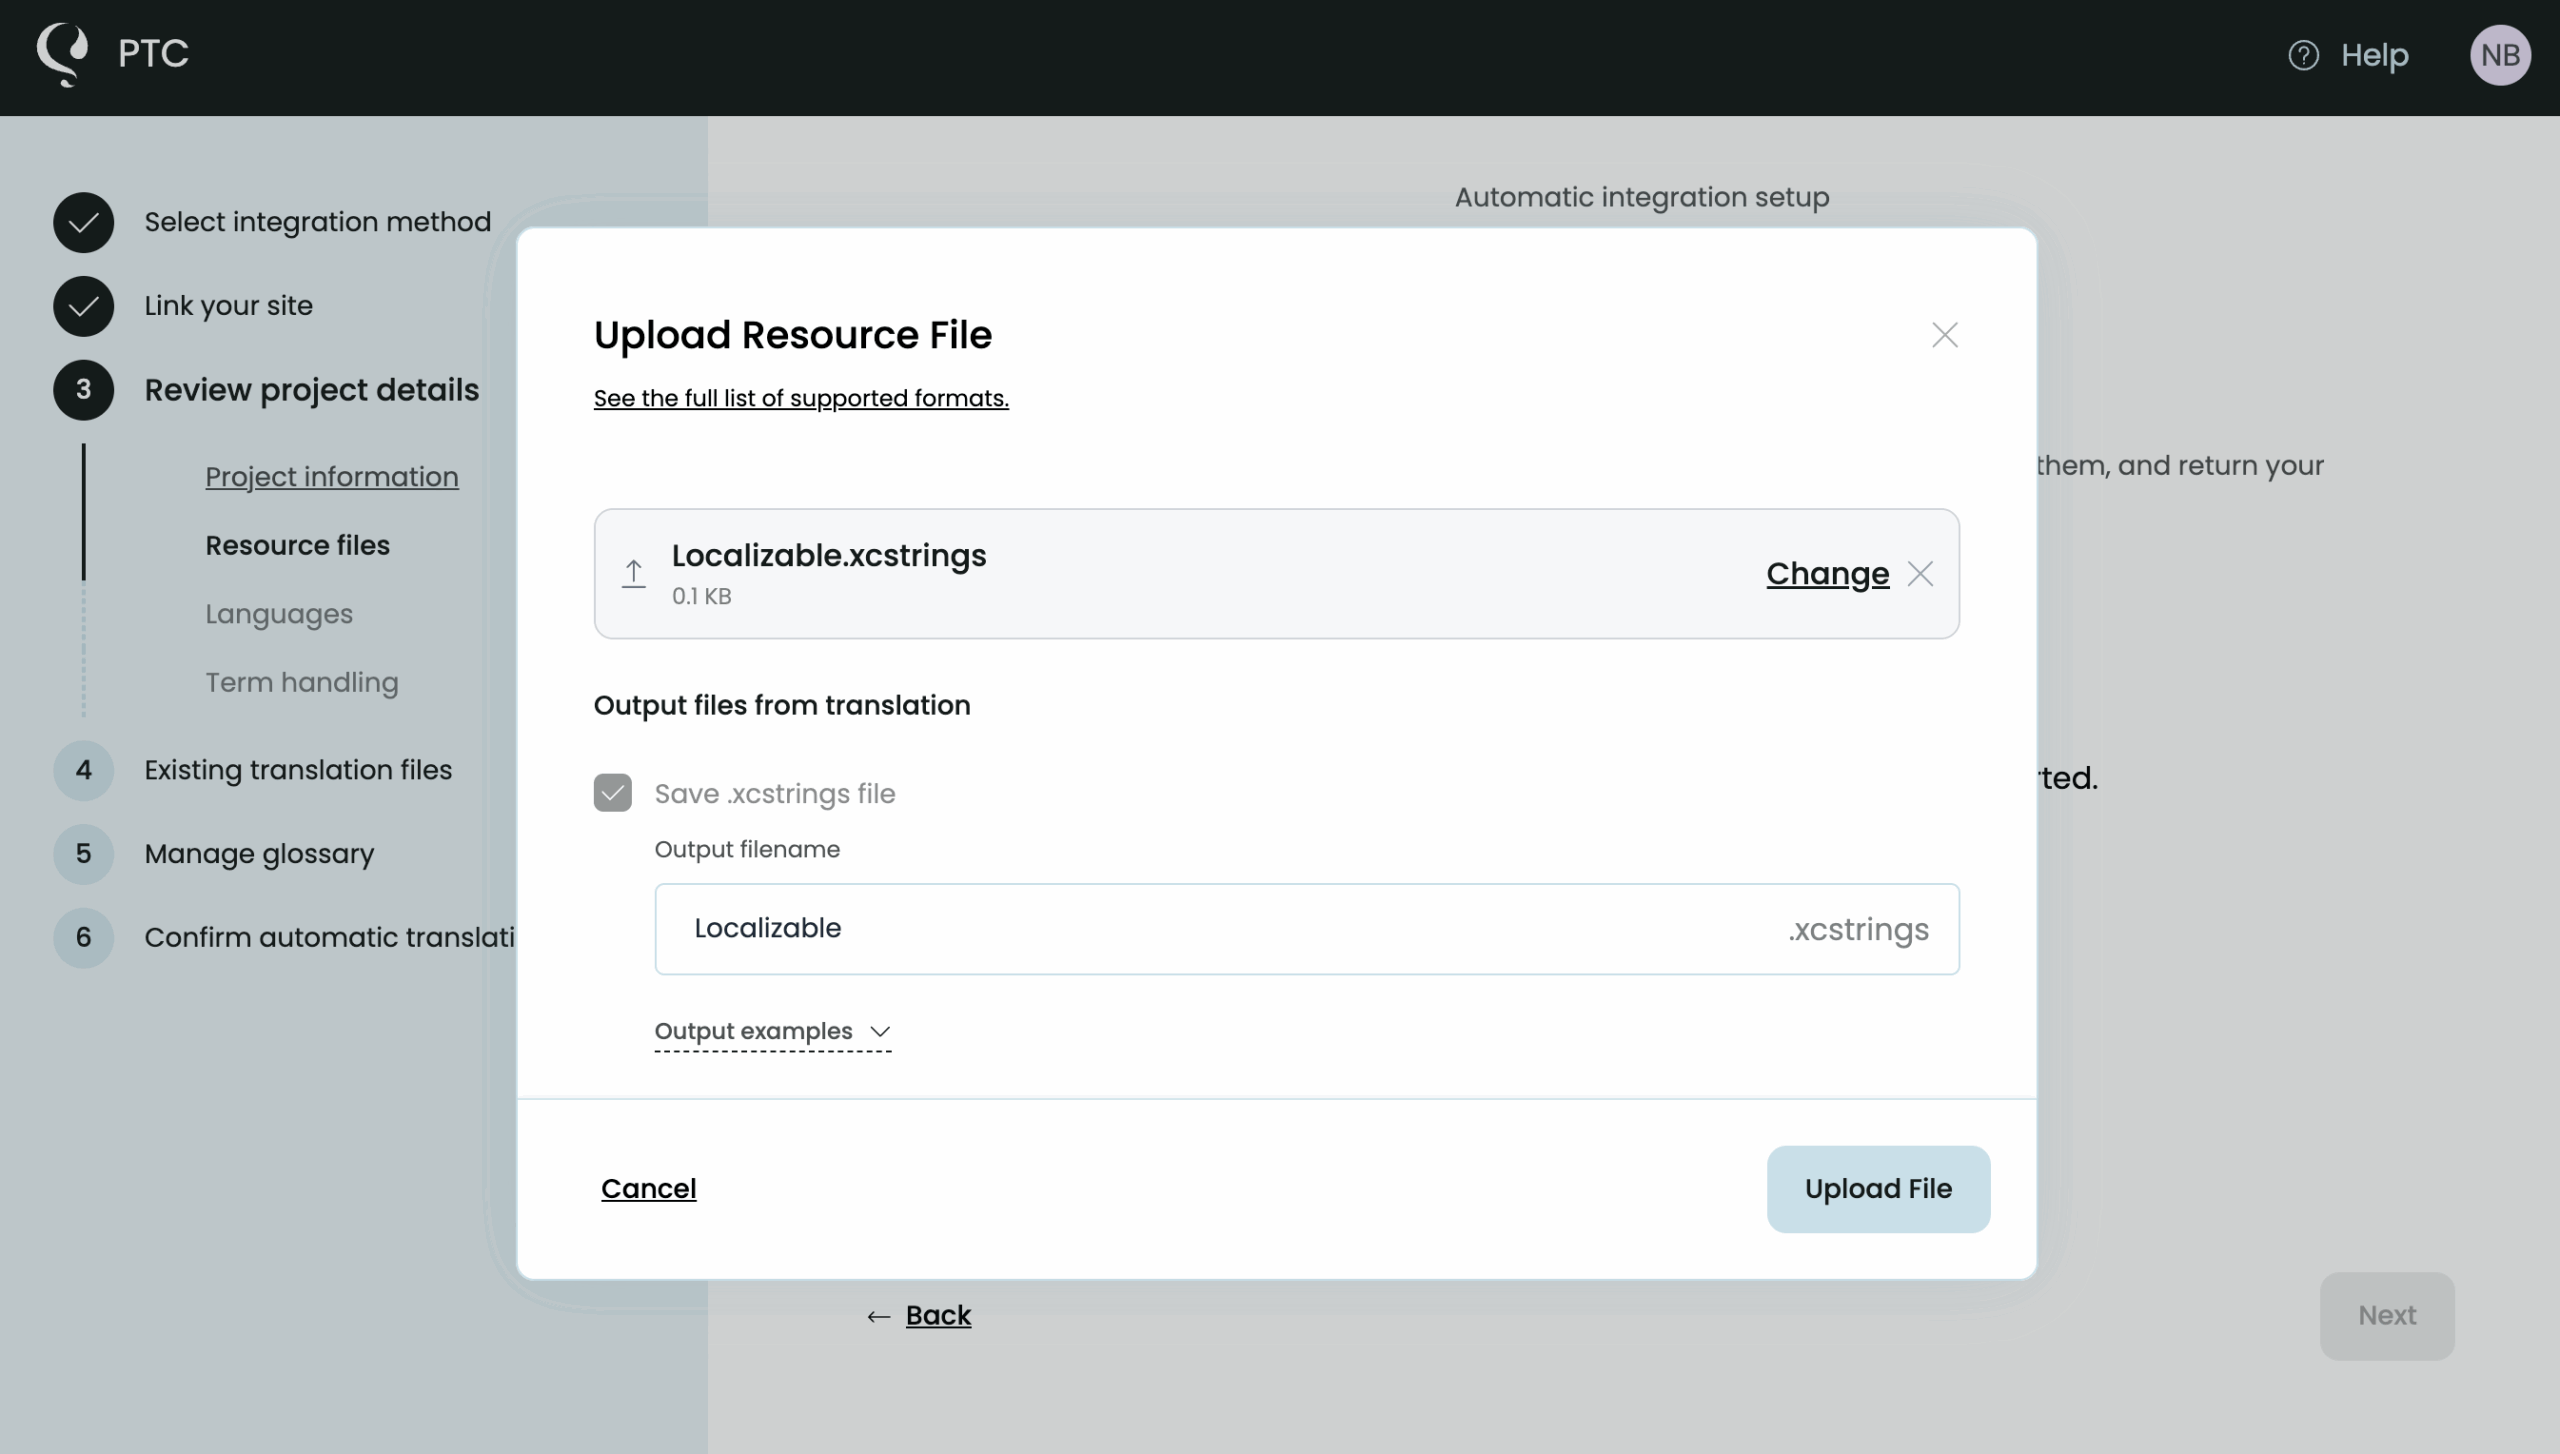Click the Upload File button
Screen dimensions: 2560x1454
point(1877,1189)
